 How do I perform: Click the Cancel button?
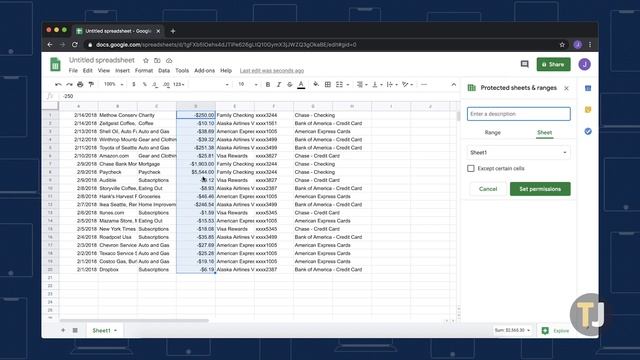pos(488,189)
